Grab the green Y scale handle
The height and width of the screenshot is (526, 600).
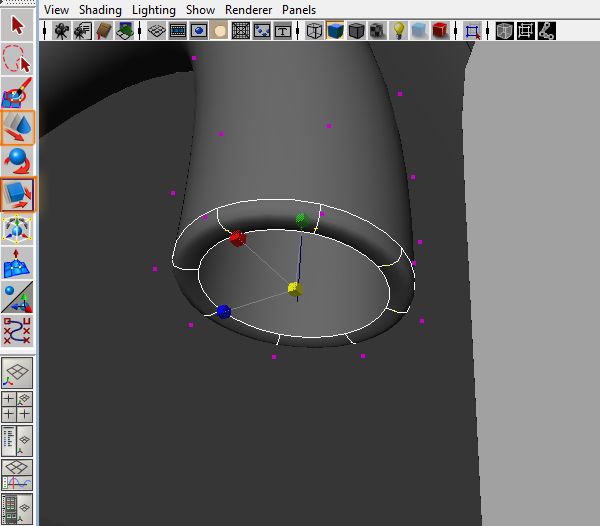pos(303,220)
